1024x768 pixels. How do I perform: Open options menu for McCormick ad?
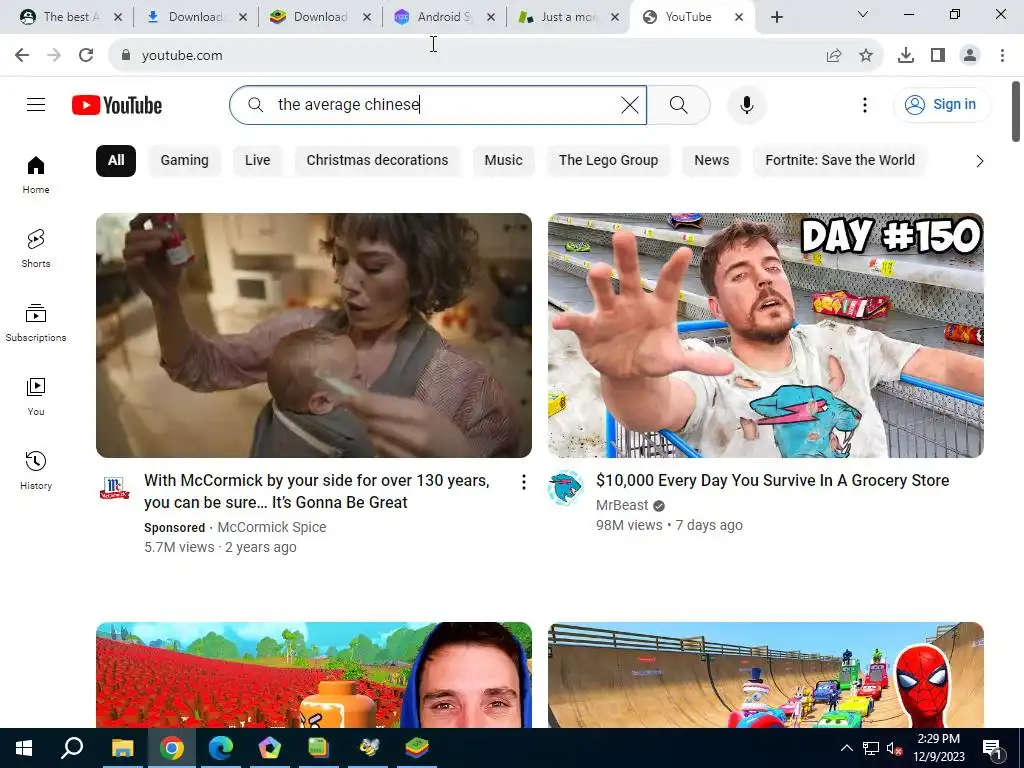(523, 482)
